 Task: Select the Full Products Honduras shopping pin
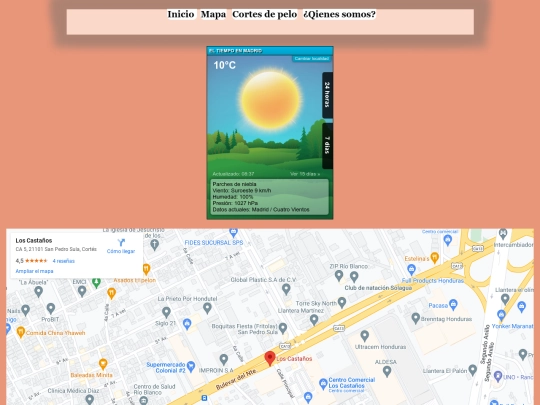click(x=411, y=269)
